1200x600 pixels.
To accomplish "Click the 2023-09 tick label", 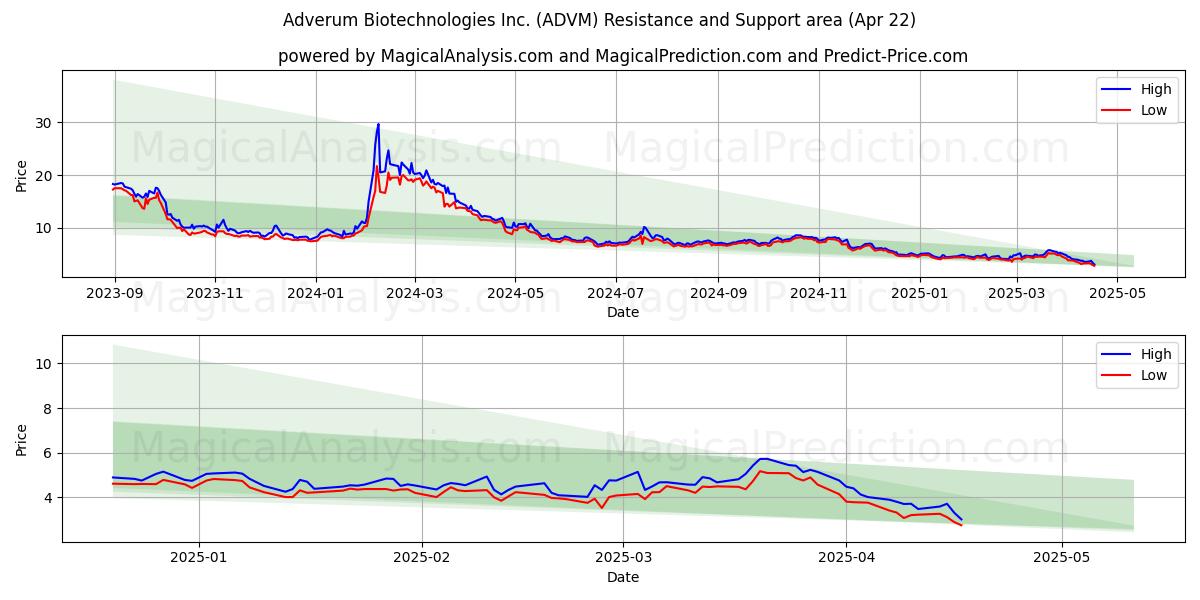I will point(115,293).
